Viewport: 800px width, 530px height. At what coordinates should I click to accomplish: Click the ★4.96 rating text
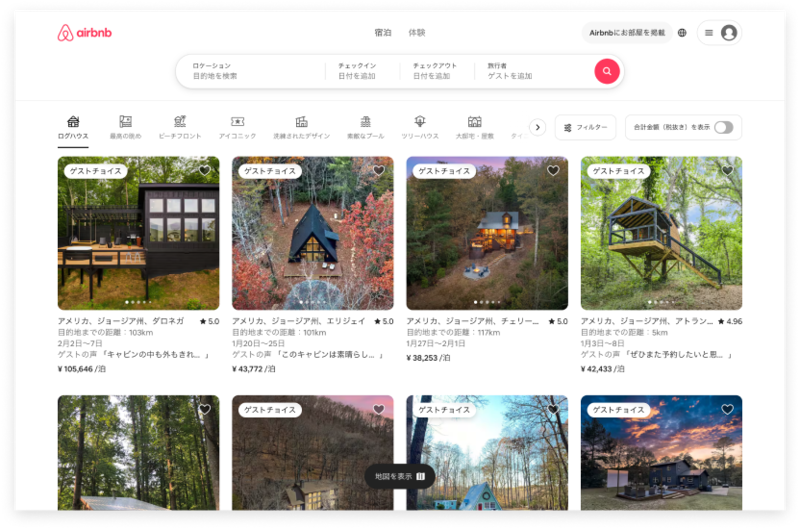pos(730,321)
